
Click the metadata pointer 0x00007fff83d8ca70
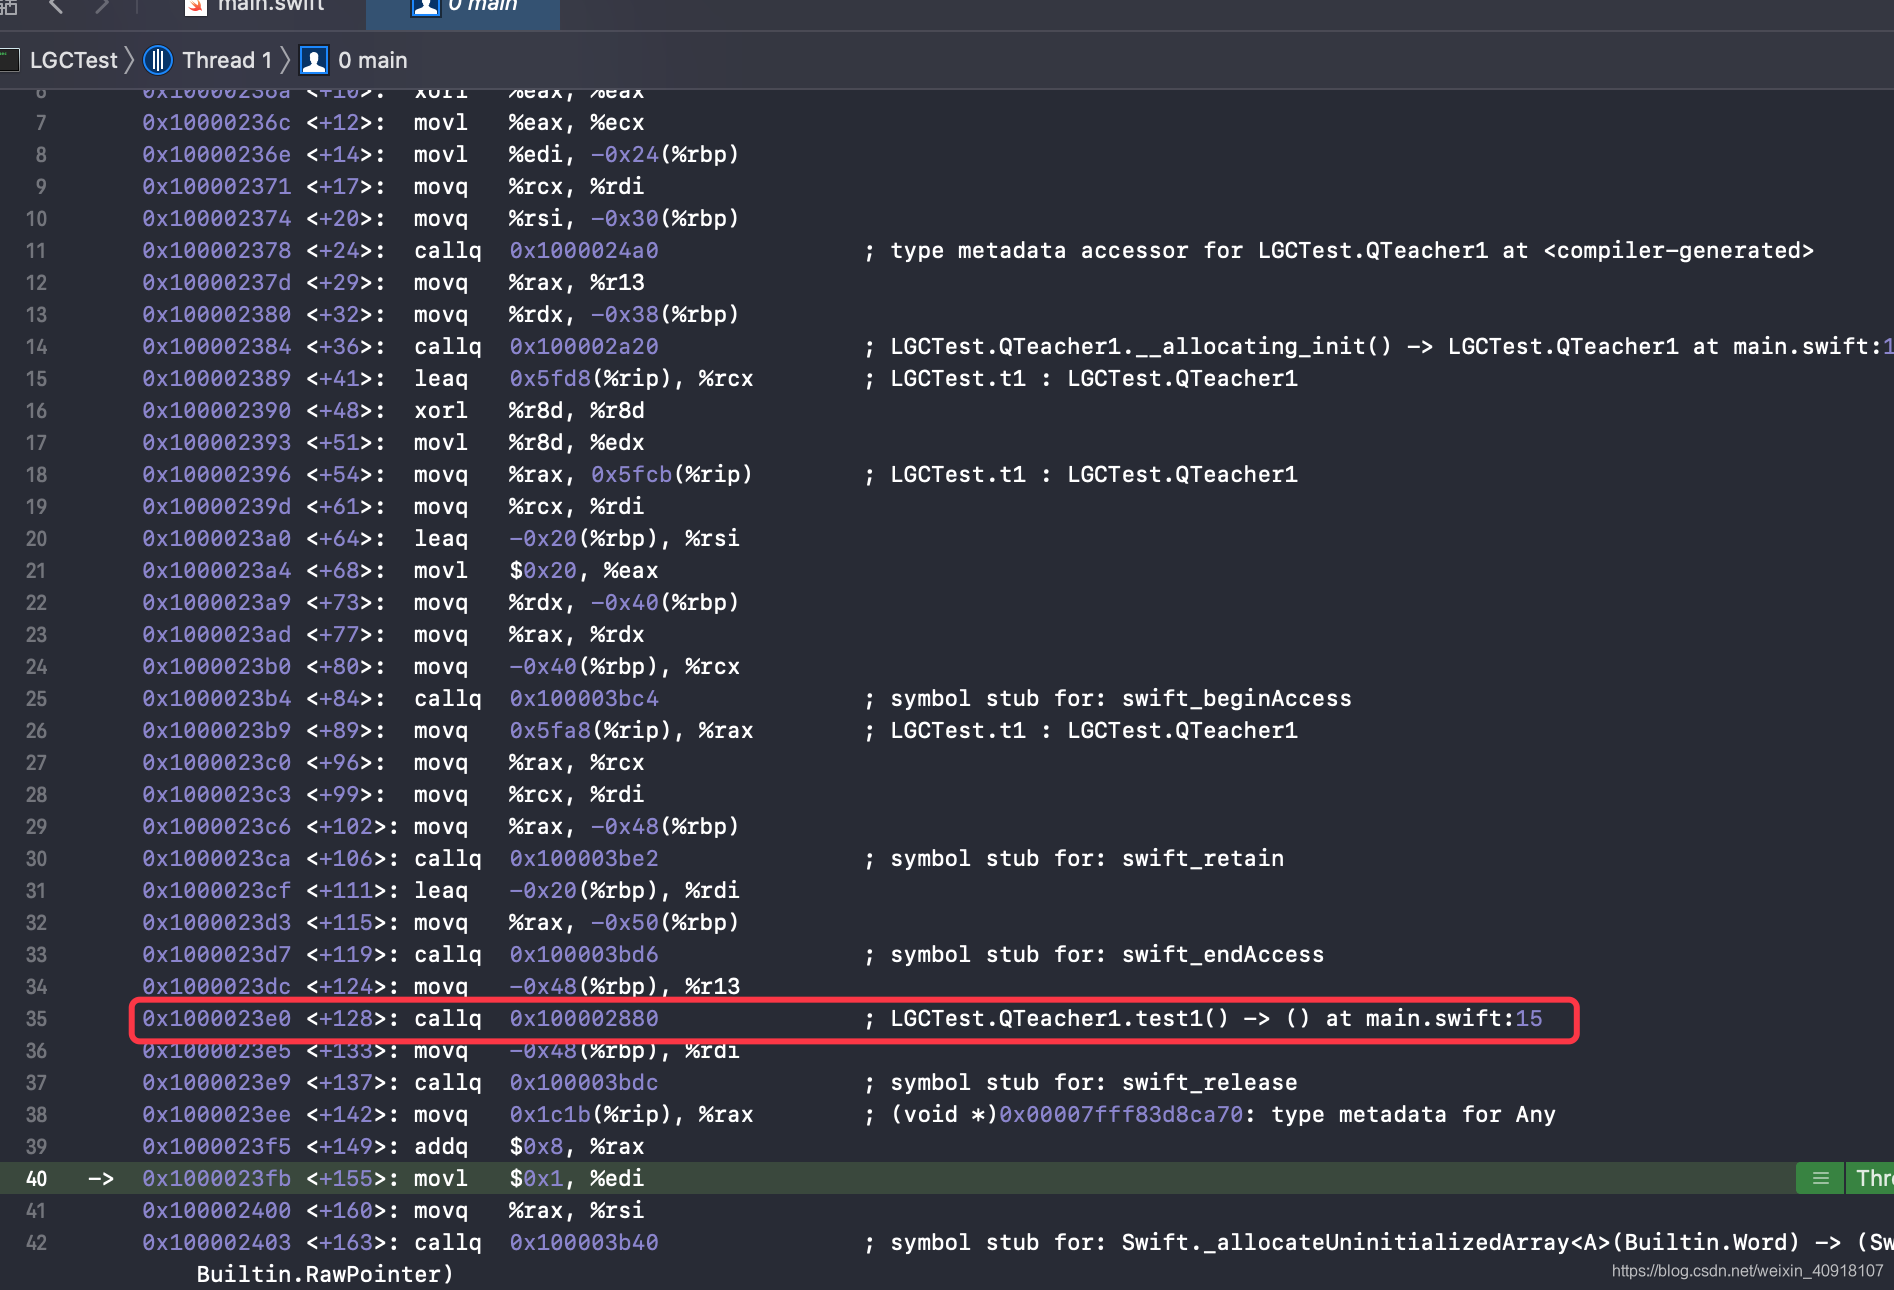[x=1121, y=1115]
